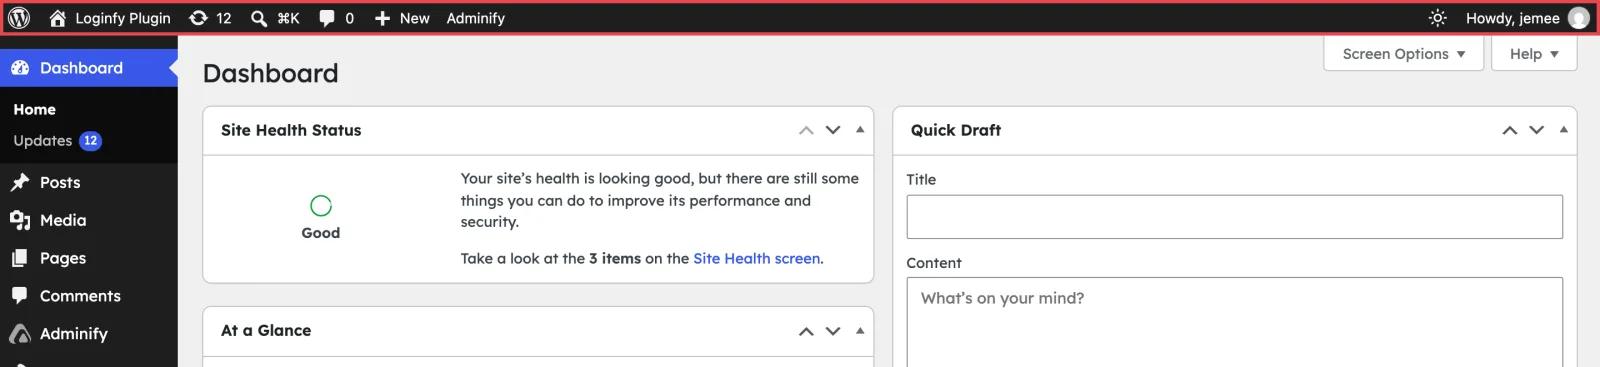Collapse the At a Glance panel

coord(860,331)
